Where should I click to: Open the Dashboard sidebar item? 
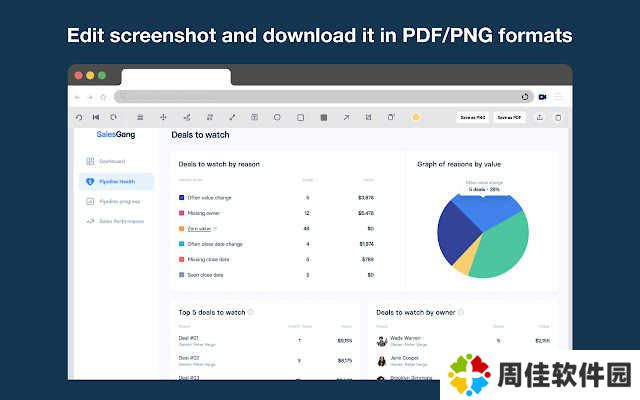pyautogui.click(x=112, y=161)
